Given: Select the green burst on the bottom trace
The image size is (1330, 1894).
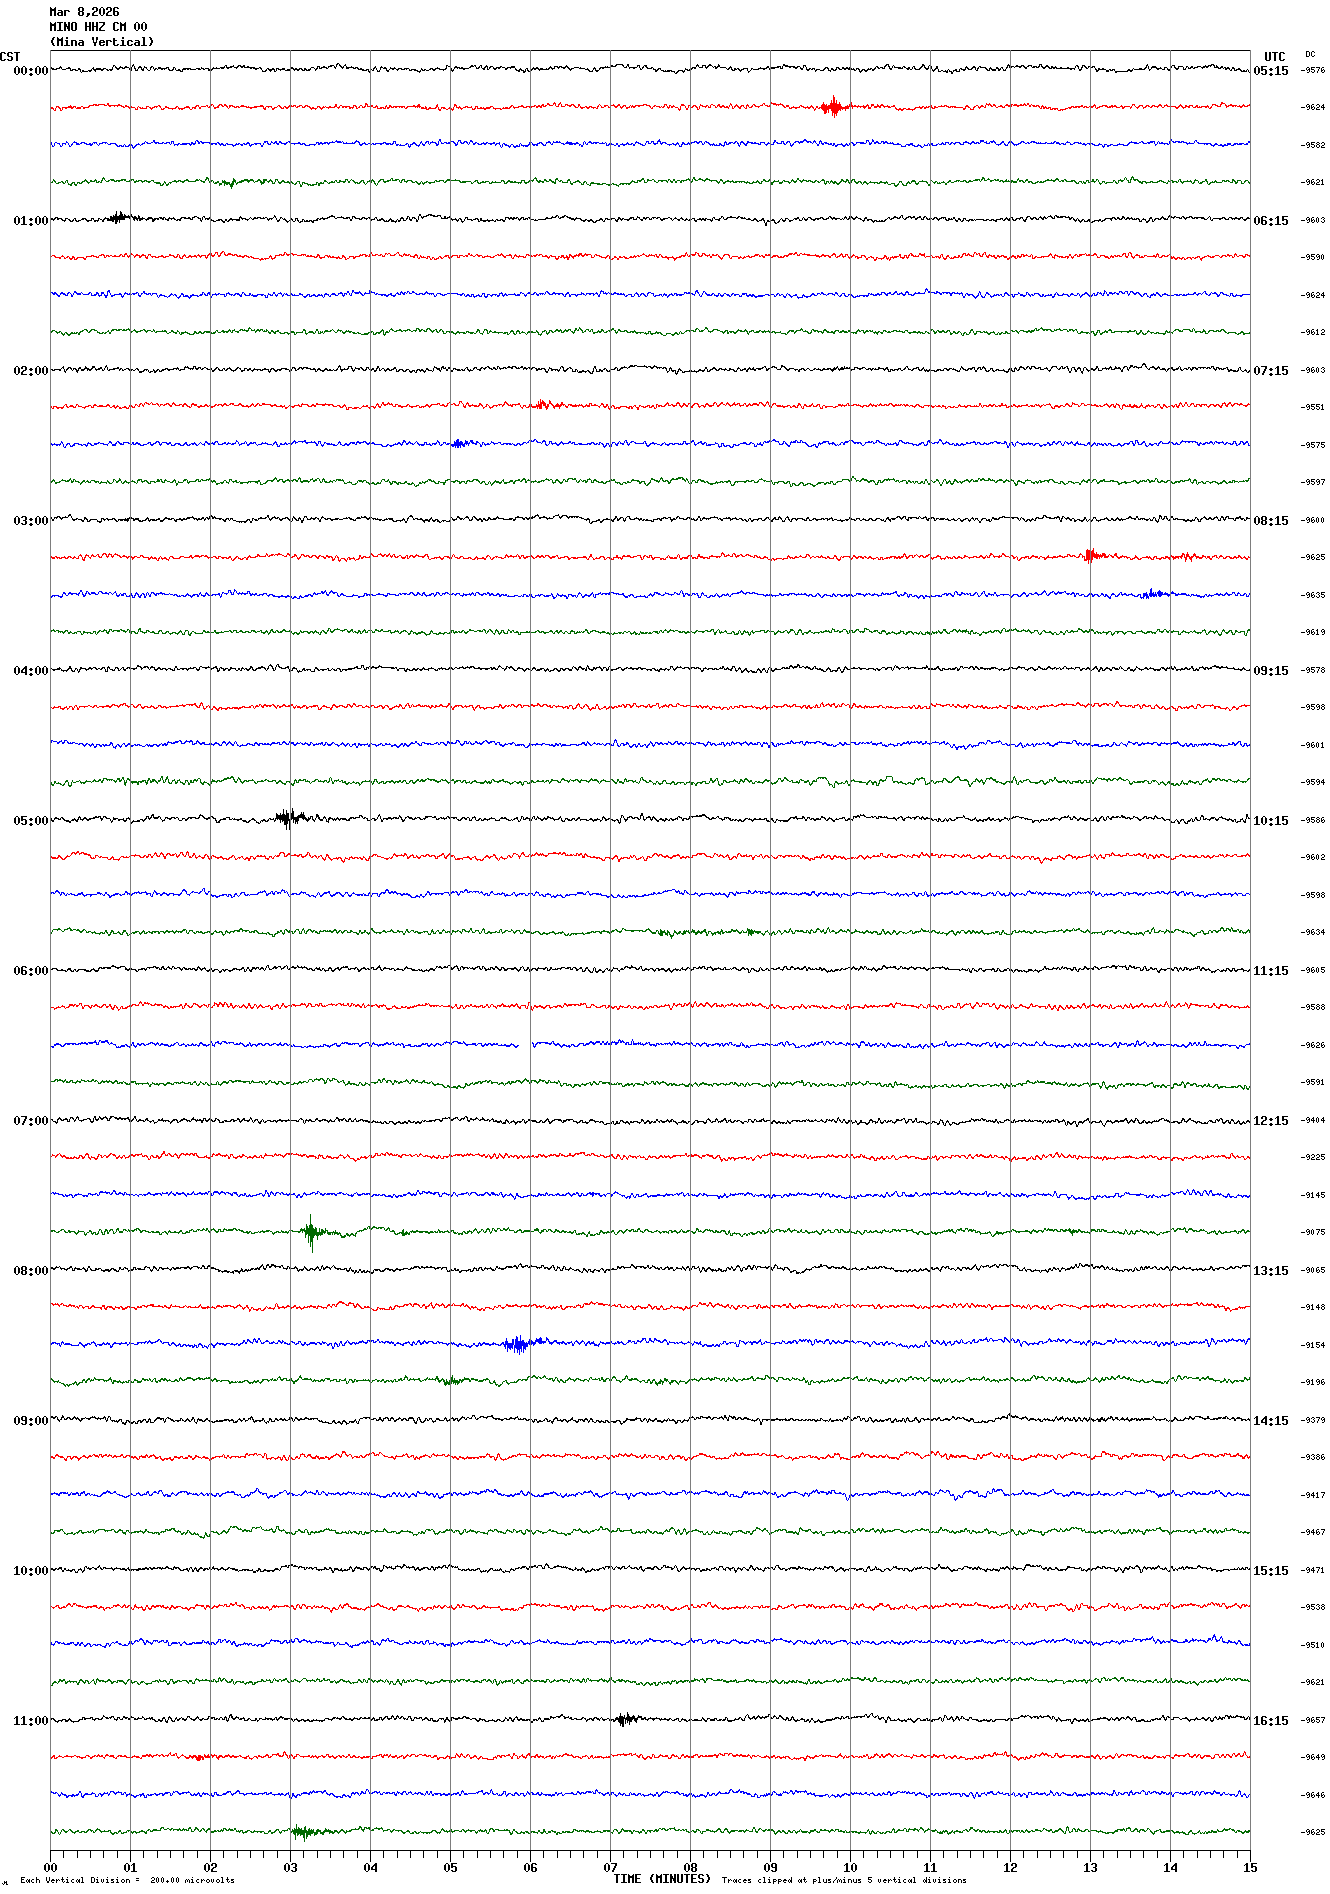Looking at the screenshot, I should [303, 1832].
